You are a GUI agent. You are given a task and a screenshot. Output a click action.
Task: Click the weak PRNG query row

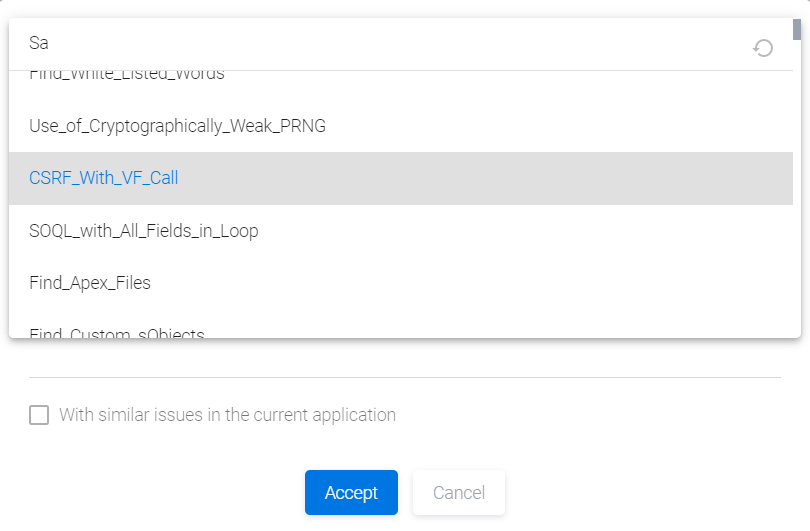tap(400, 126)
